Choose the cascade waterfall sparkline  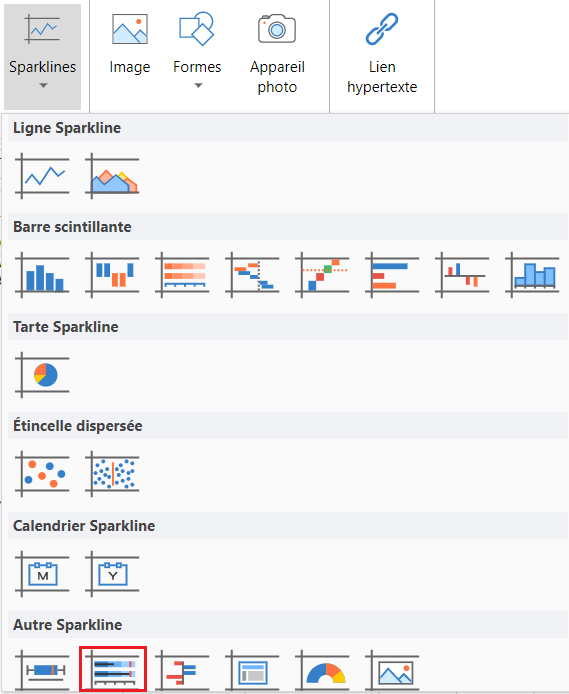coord(252,275)
